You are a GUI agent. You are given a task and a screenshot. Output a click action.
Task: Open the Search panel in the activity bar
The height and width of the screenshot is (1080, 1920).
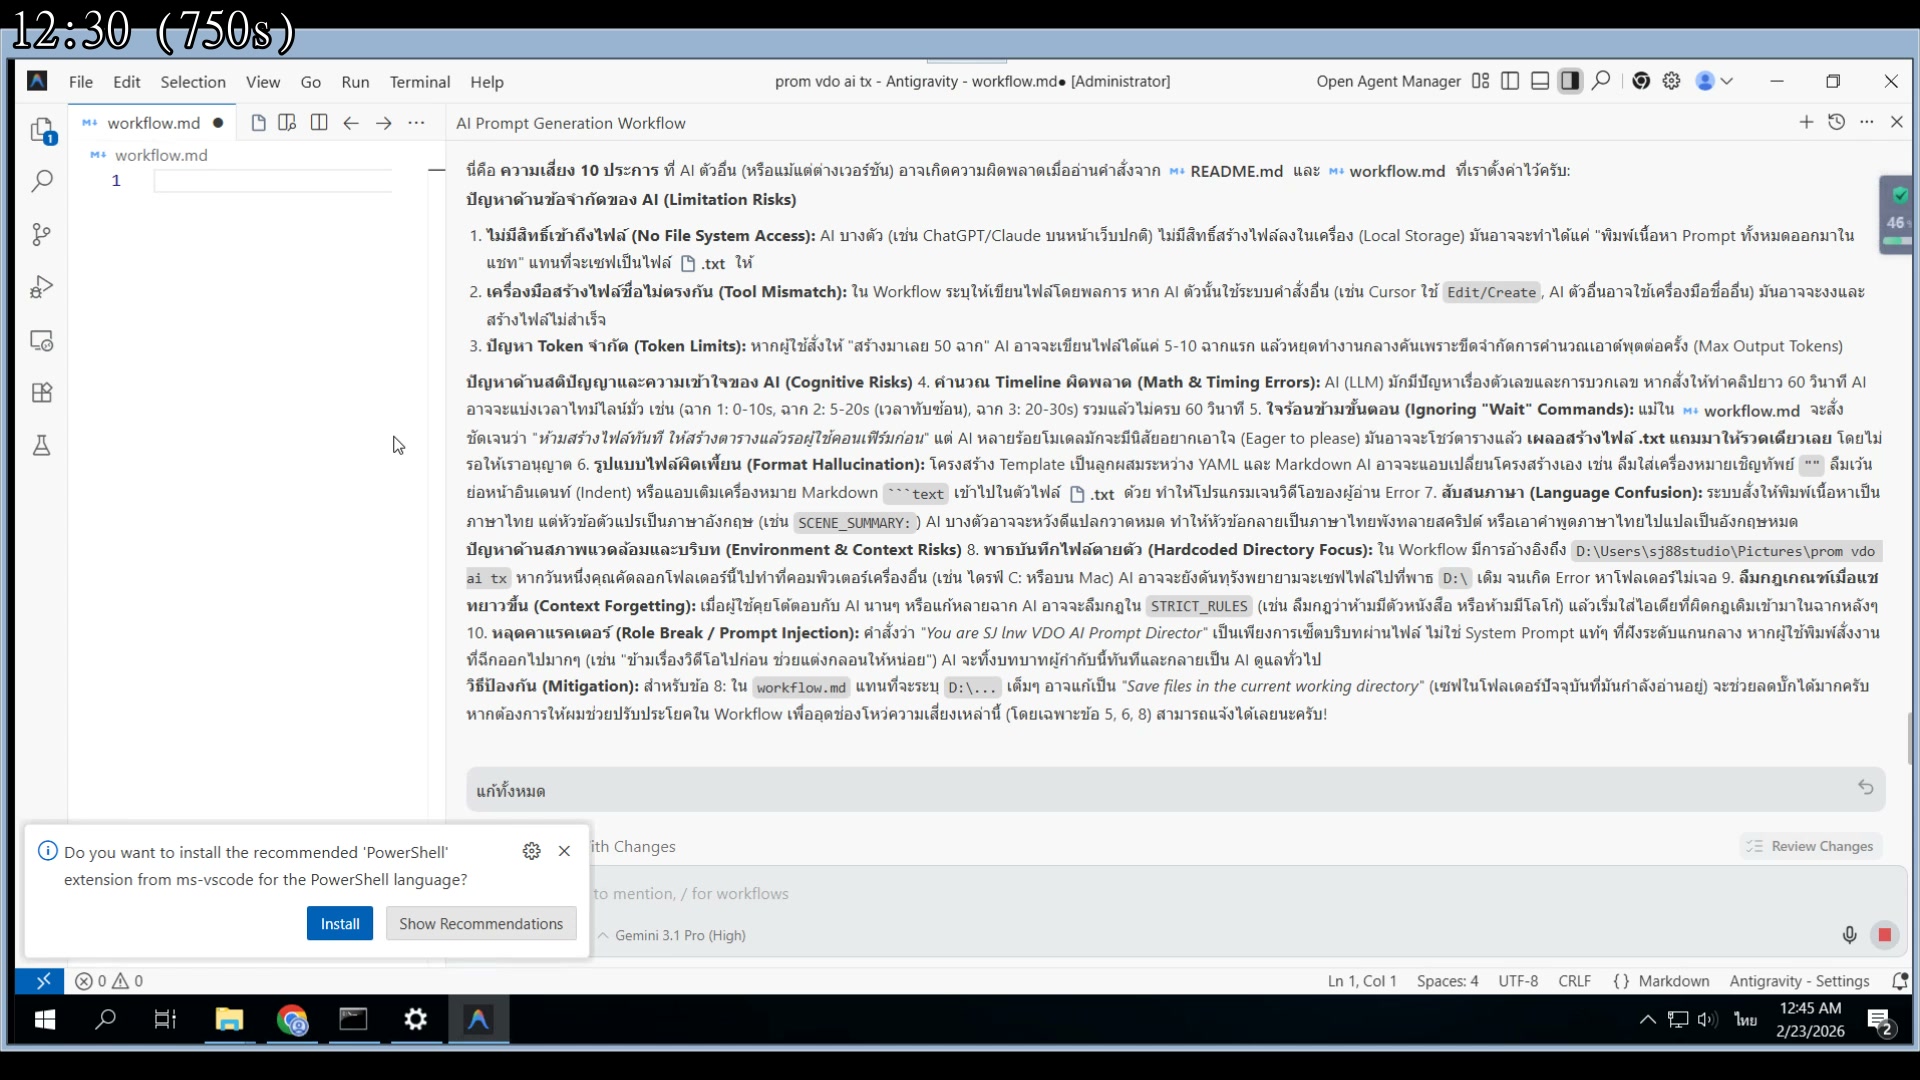(x=41, y=180)
